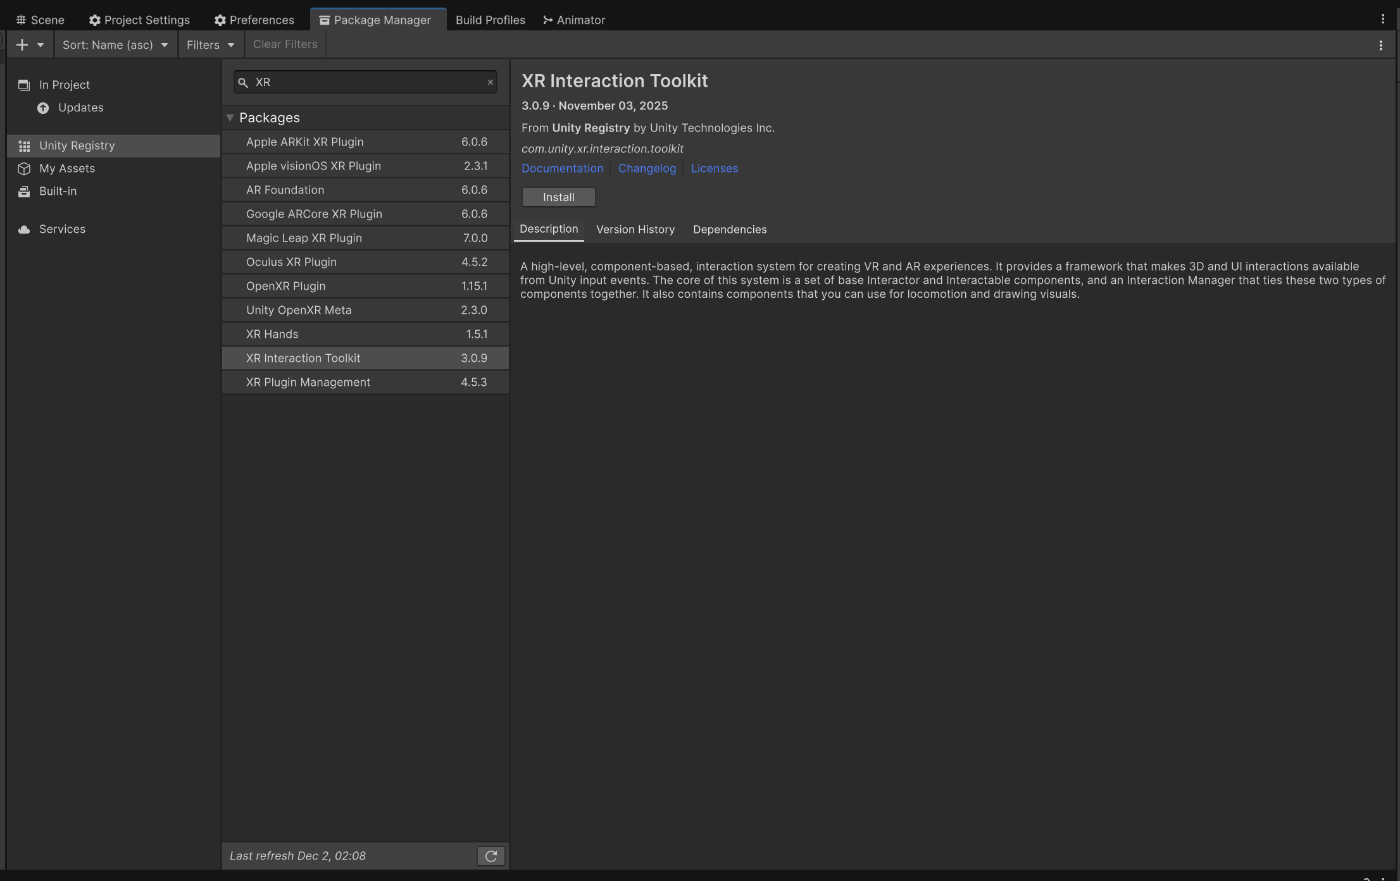
Task: Click the Install button
Action: 558,197
